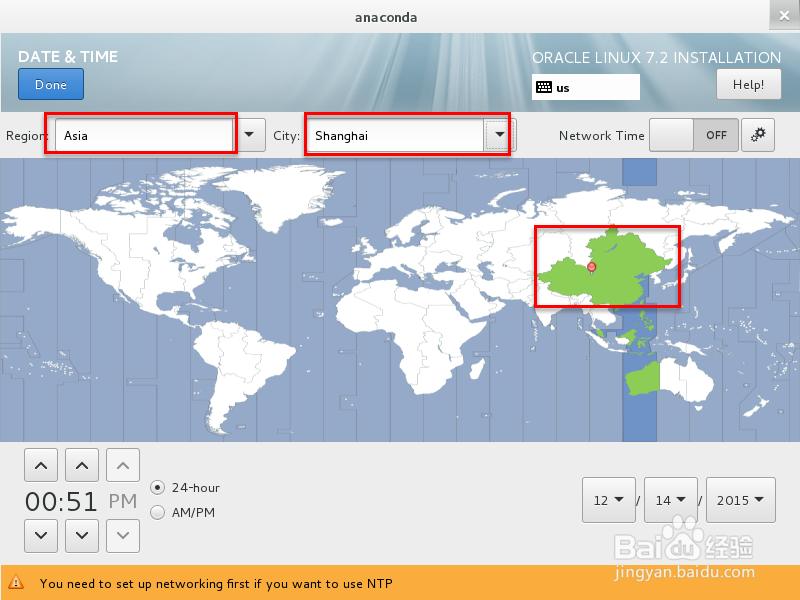Open the Help! button
The image size is (800, 600).
click(748, 84)
